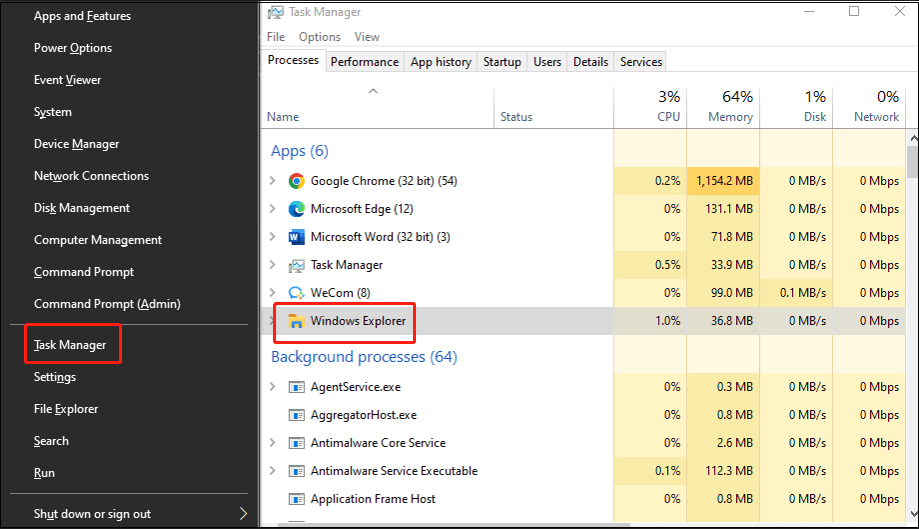Expand the WeCom process group
Image resolution: width=919 pixels, height=529 pixels.
tap(273, 292)
